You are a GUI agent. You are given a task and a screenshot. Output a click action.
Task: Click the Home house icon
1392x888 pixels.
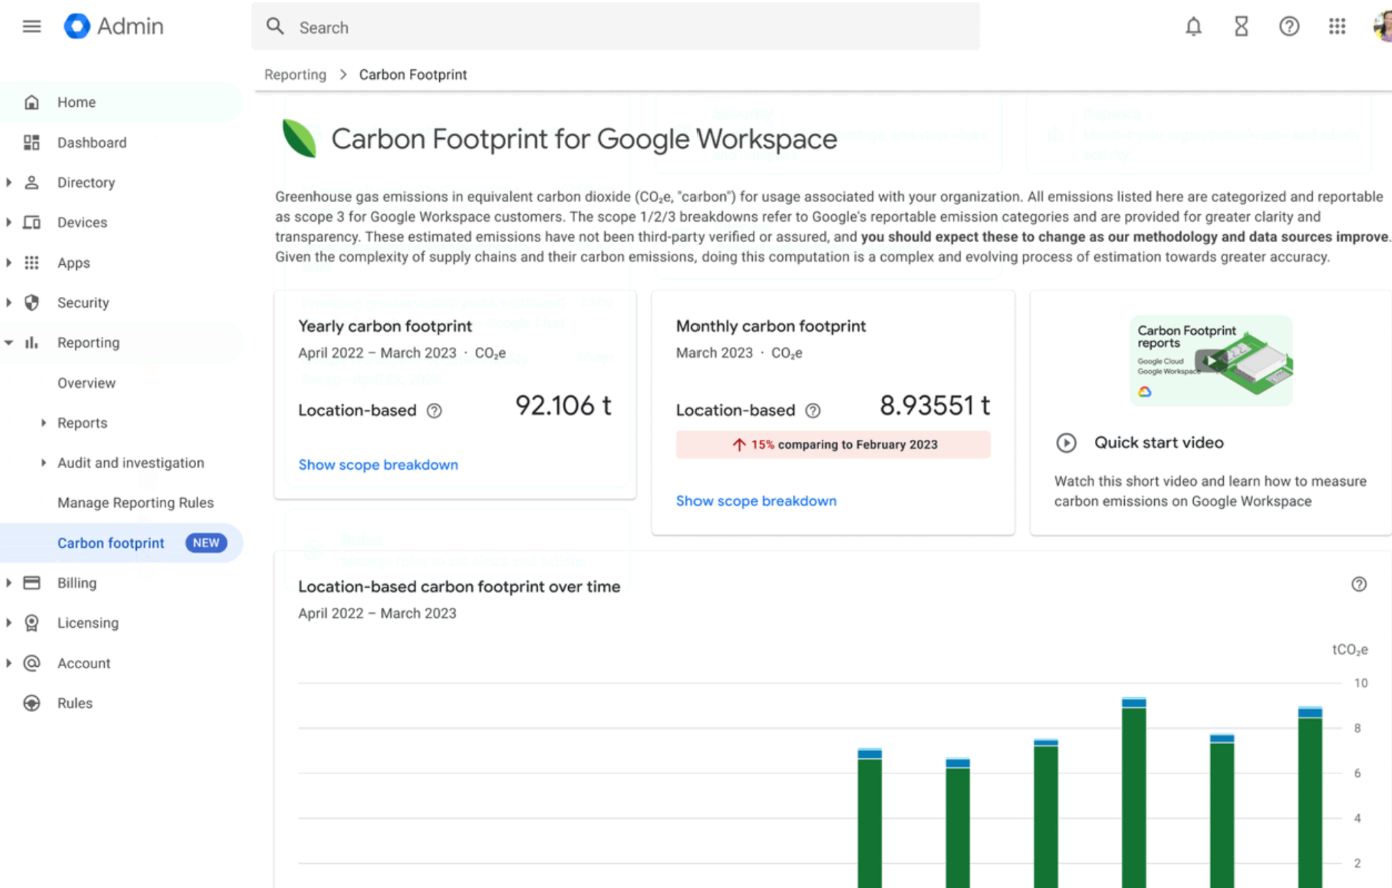point(32,102)
